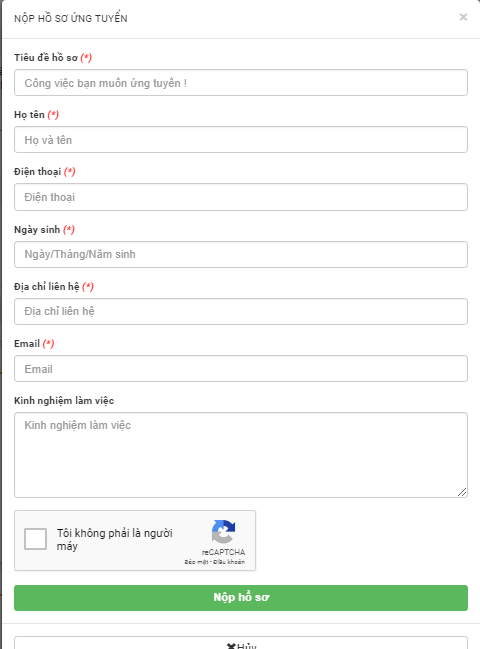Click the Email field label
The height and width of the screenshot is (649, 480).
point(27,344)
